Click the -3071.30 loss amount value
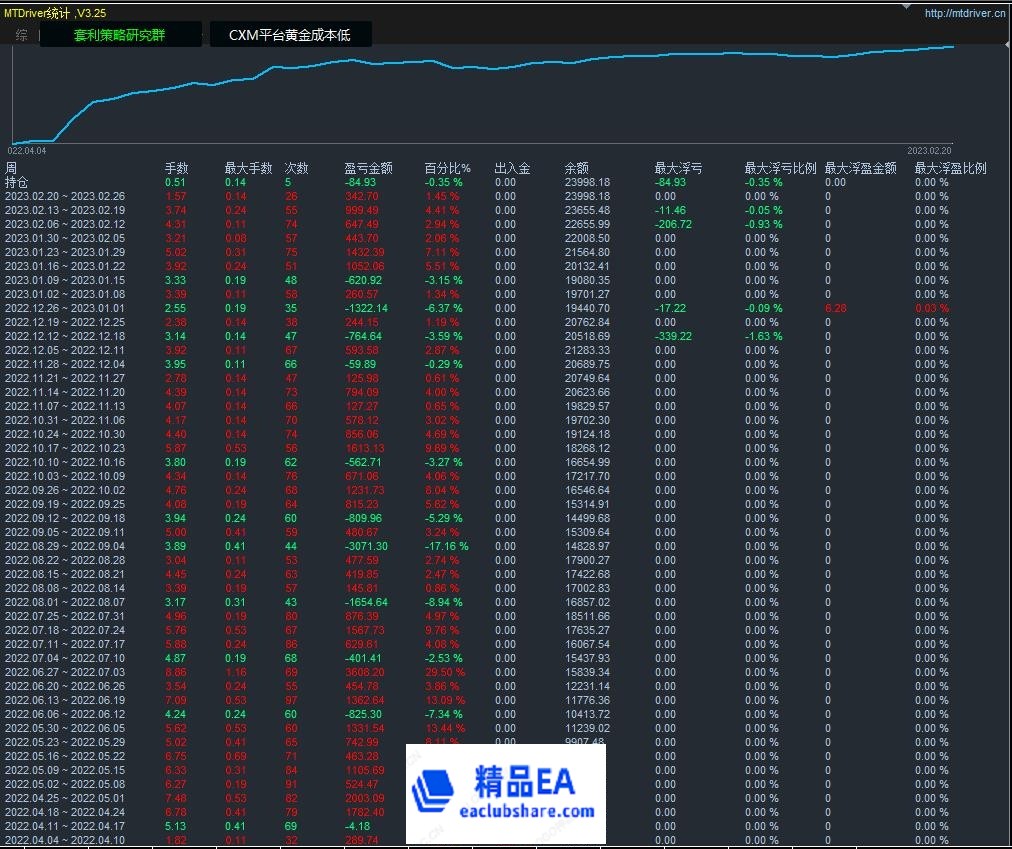 [366, 546]
